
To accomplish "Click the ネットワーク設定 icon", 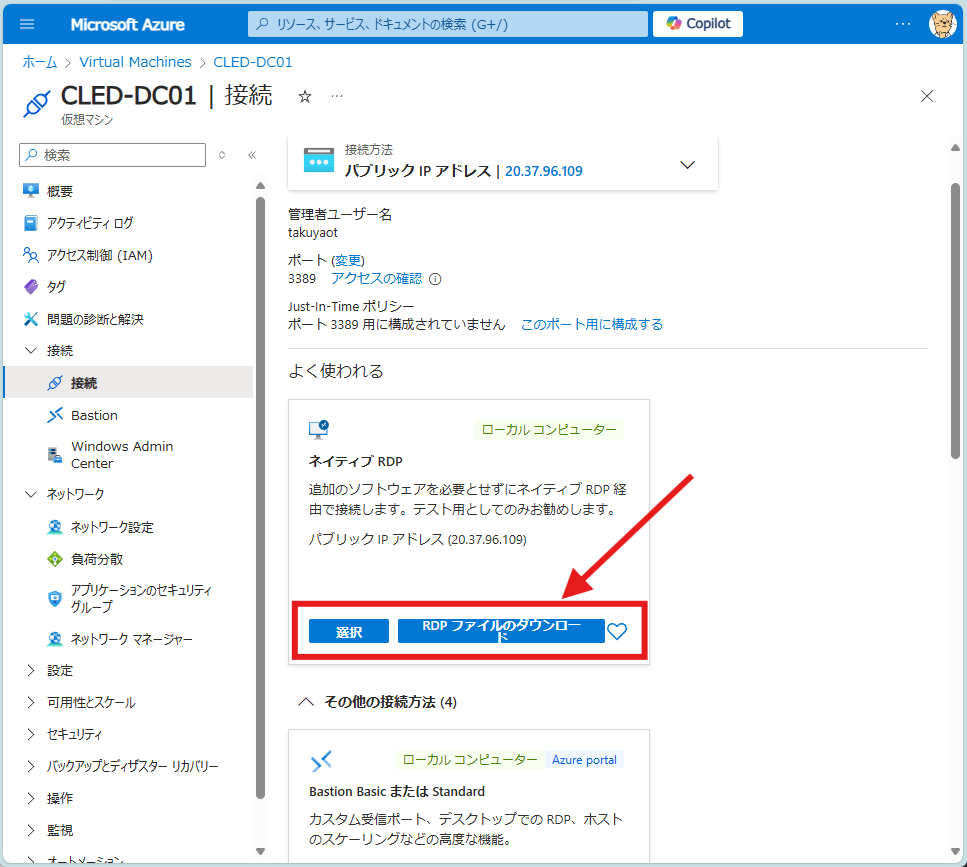I will [55, 527].
